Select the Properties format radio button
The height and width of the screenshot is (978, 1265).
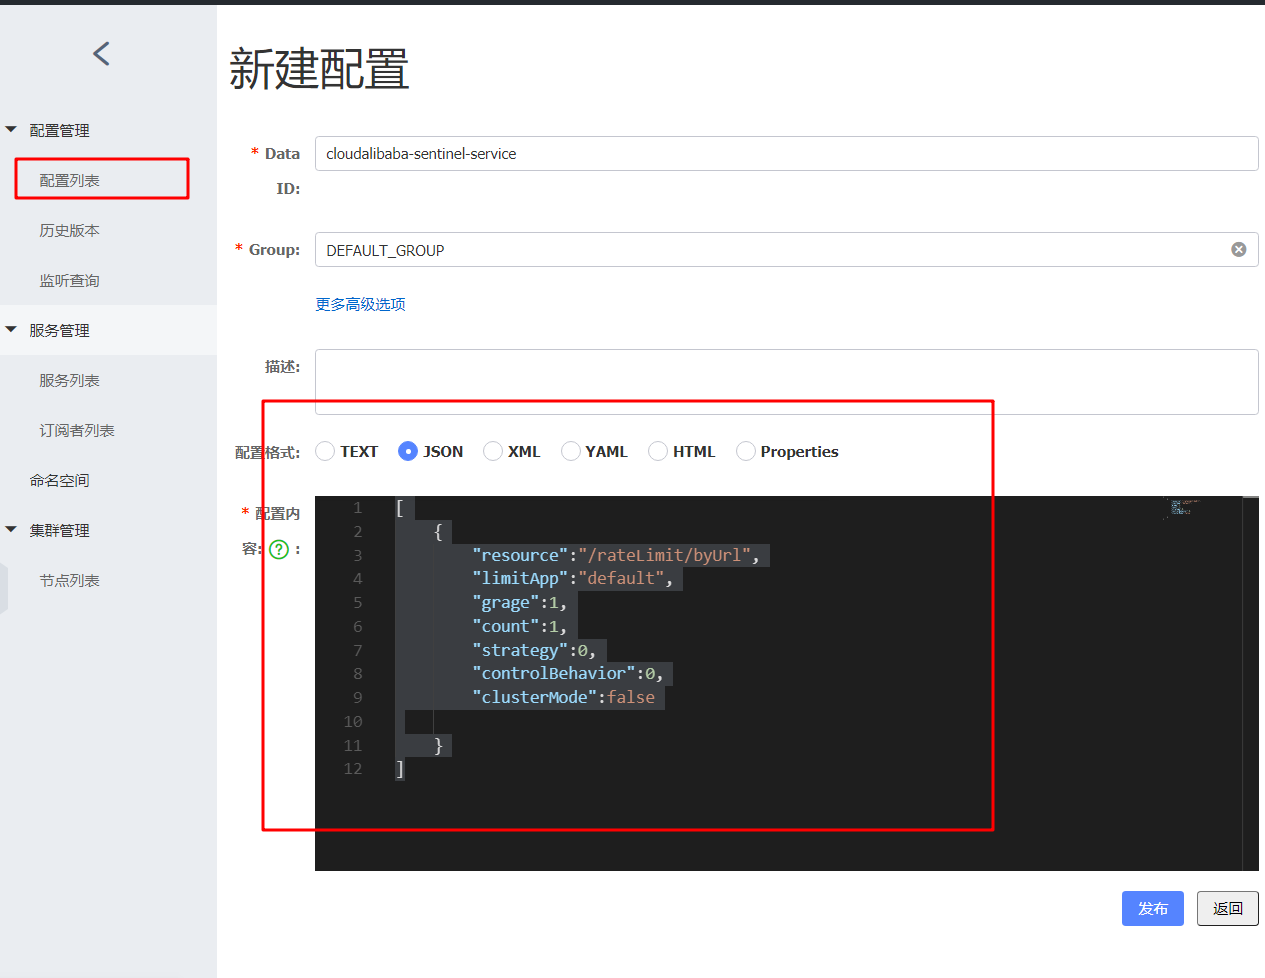[x=746, y=452]
